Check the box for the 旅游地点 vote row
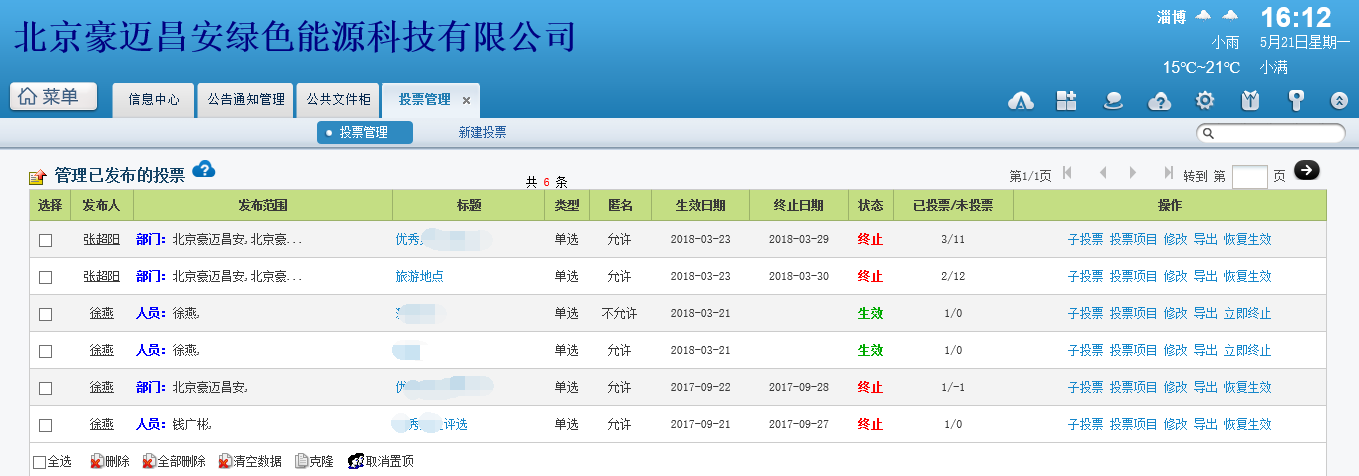The height and width of the screenshot is (476, 1359). [45, 277]
